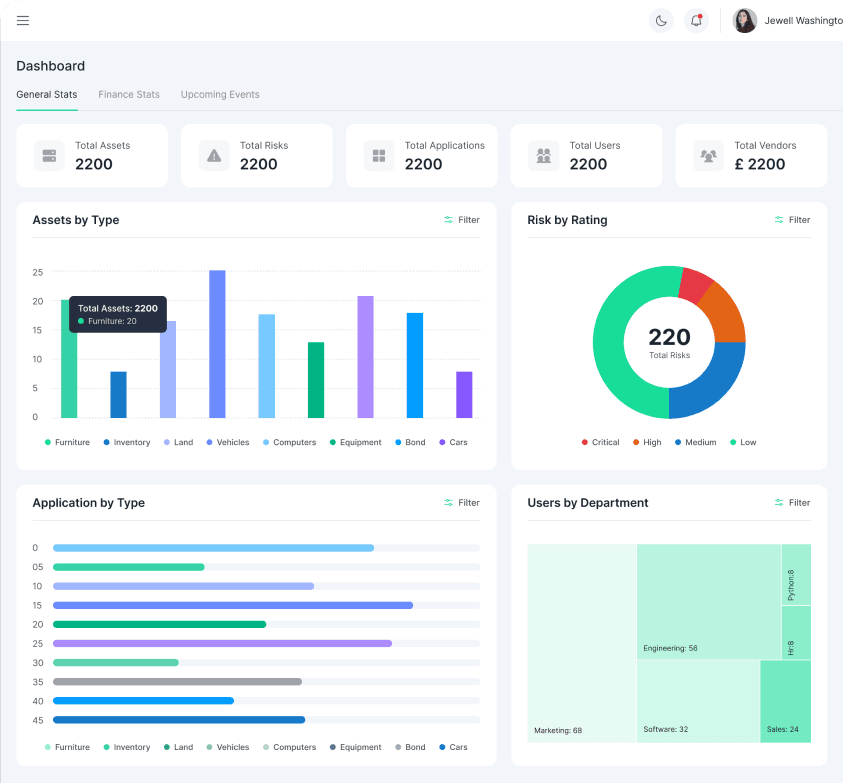This screenshot has height=783, width=843.
Task: Open notifications bell icon
Action: point(696,21)
